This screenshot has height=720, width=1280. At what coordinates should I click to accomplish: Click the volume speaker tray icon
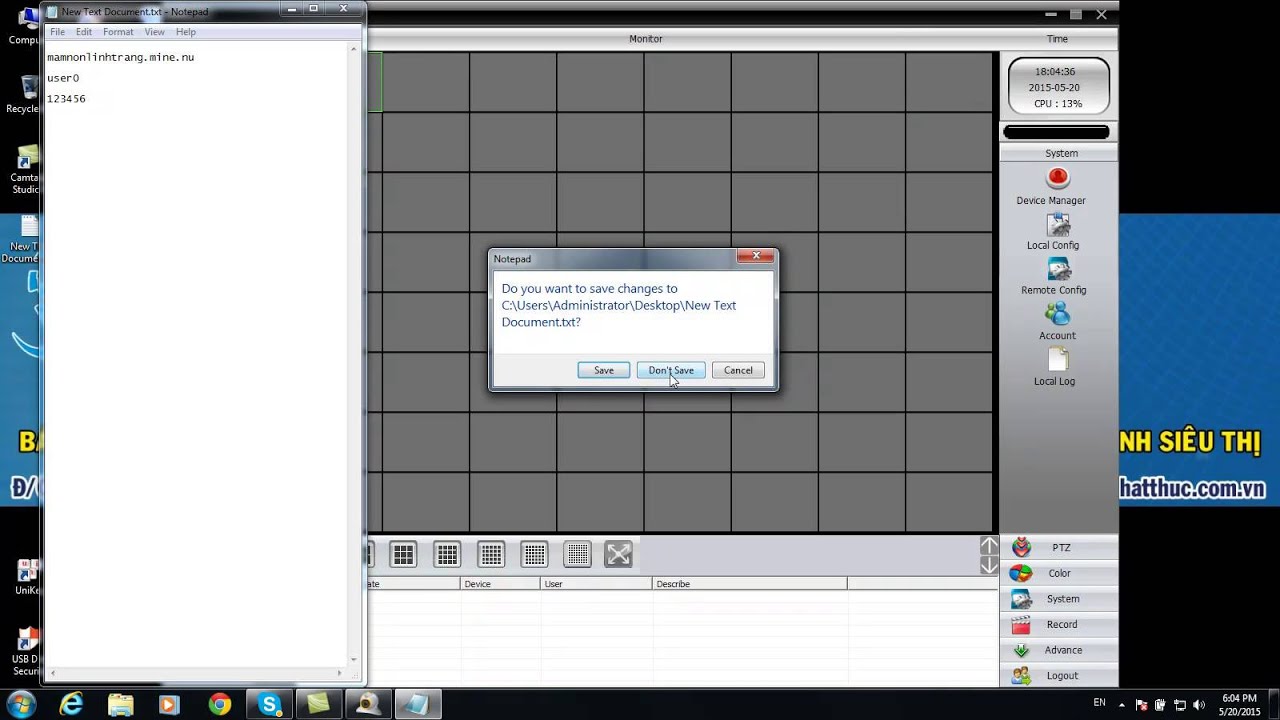coord(1199,705)
